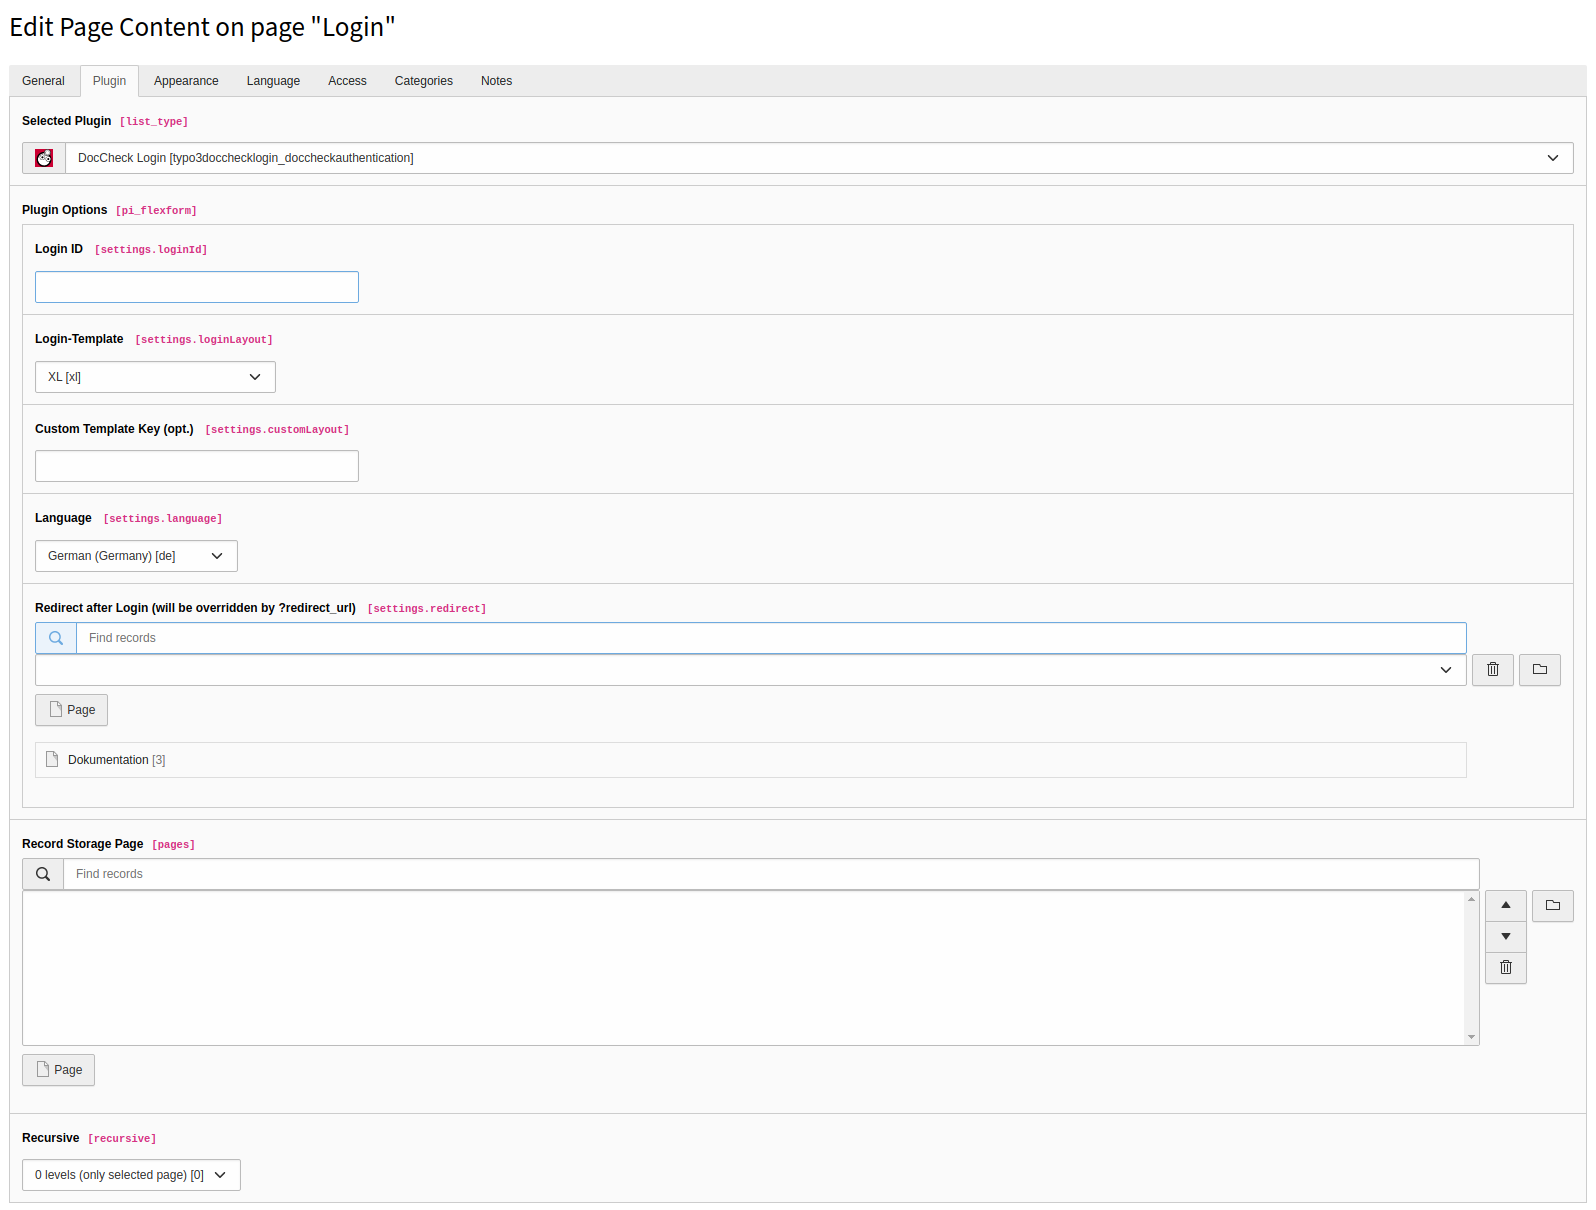Click inside the Record Storage Page list box
Image resolution: width=1596 pixels, height=1210 pixels.
pos(744,968)
